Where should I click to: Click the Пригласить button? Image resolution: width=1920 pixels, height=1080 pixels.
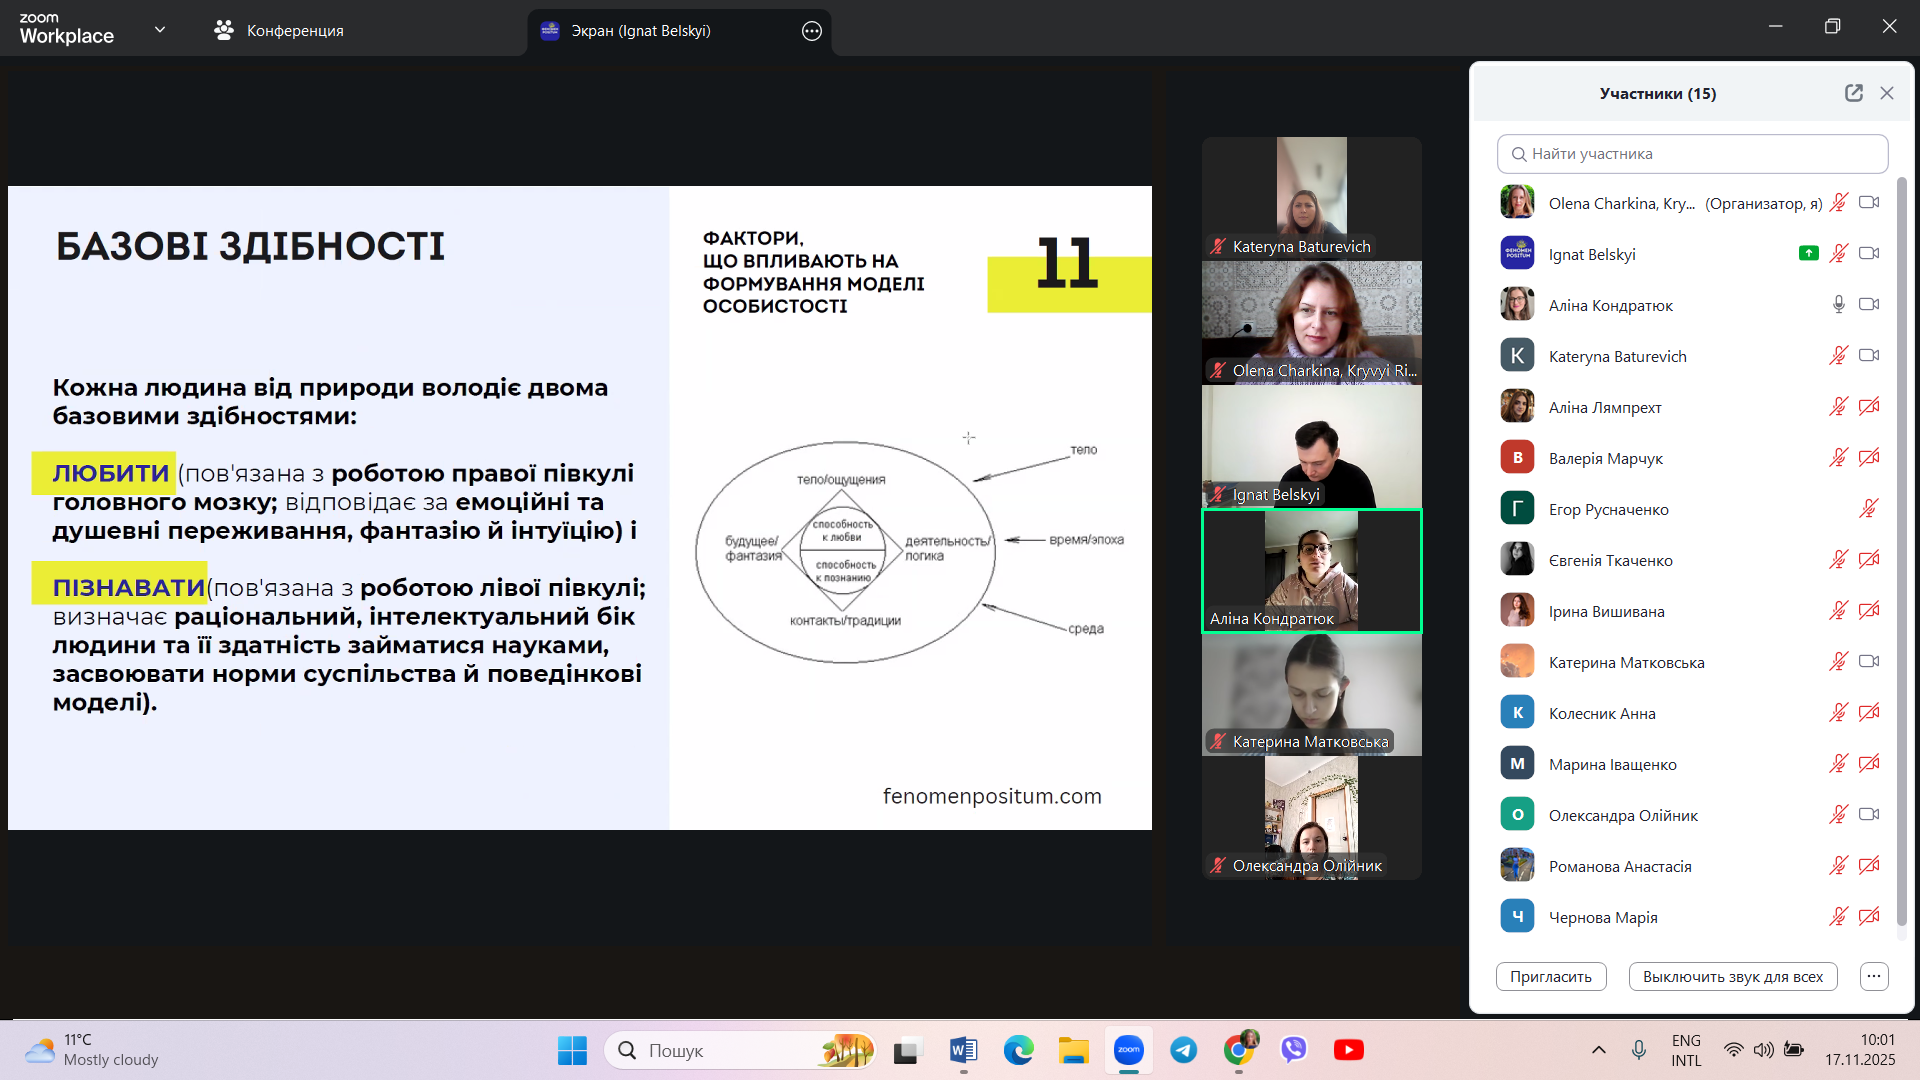tap(1550, 976)
